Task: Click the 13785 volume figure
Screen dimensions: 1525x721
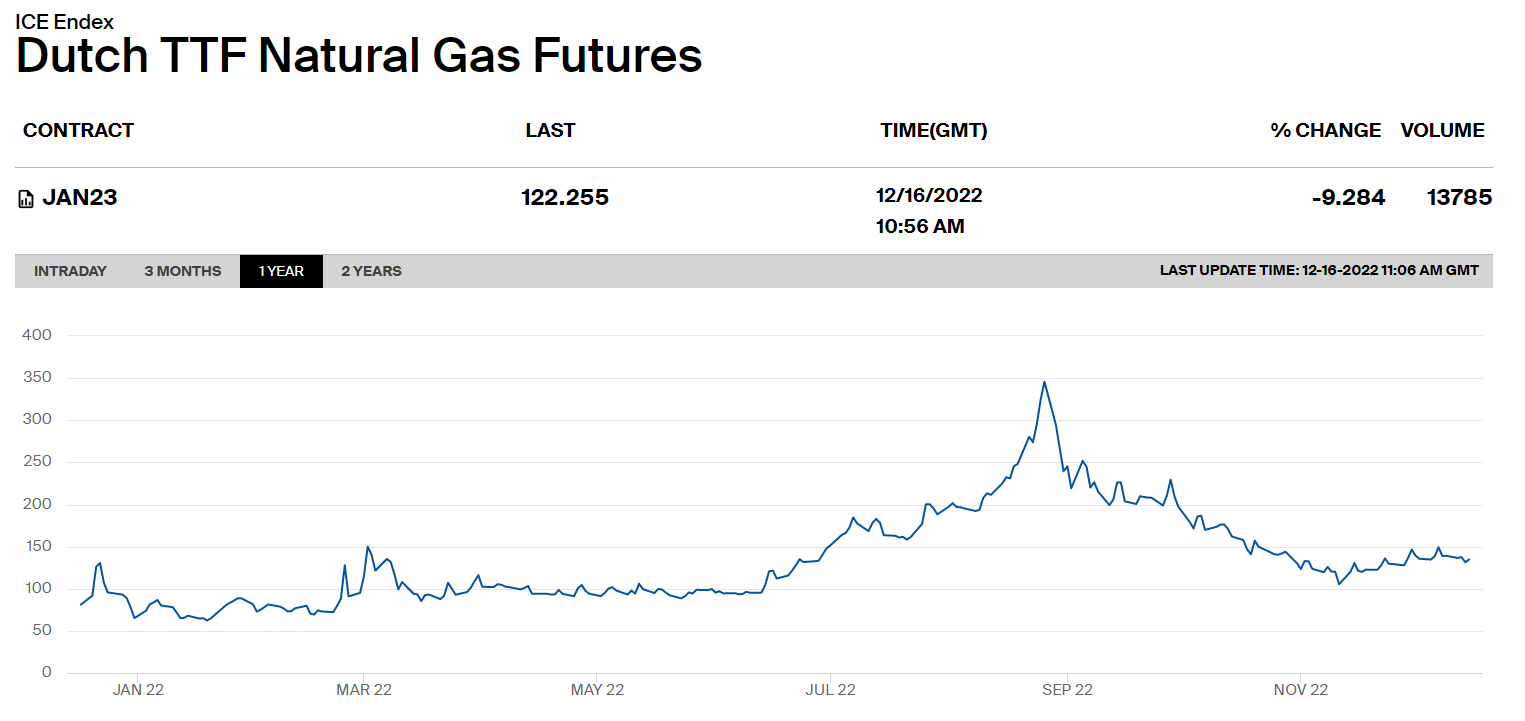Action: [x=1459, y=198]
